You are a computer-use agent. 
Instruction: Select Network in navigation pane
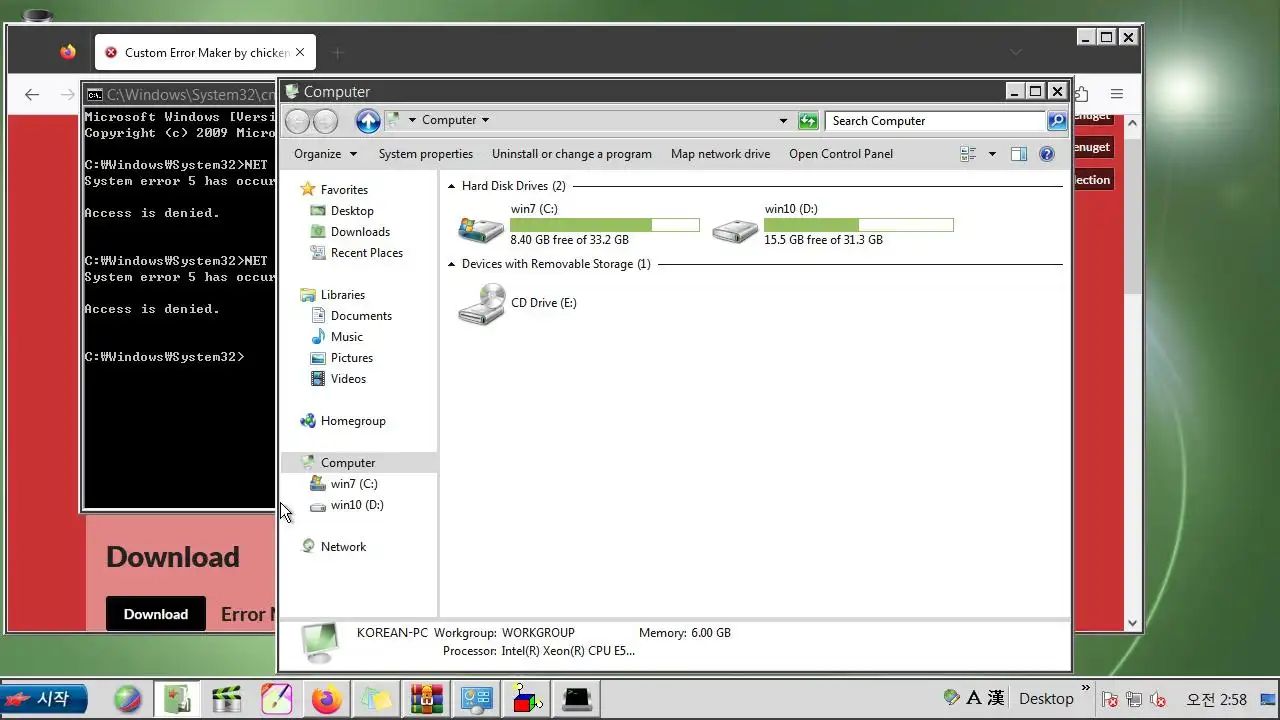pos(343,547)
